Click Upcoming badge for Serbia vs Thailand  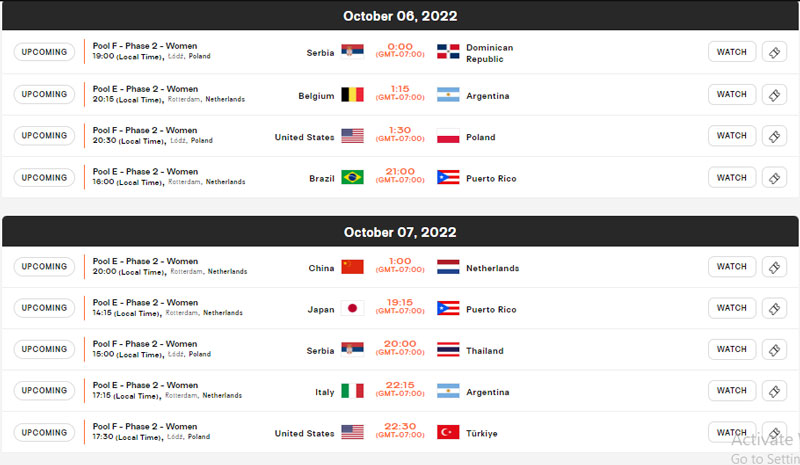coord(44,349)
